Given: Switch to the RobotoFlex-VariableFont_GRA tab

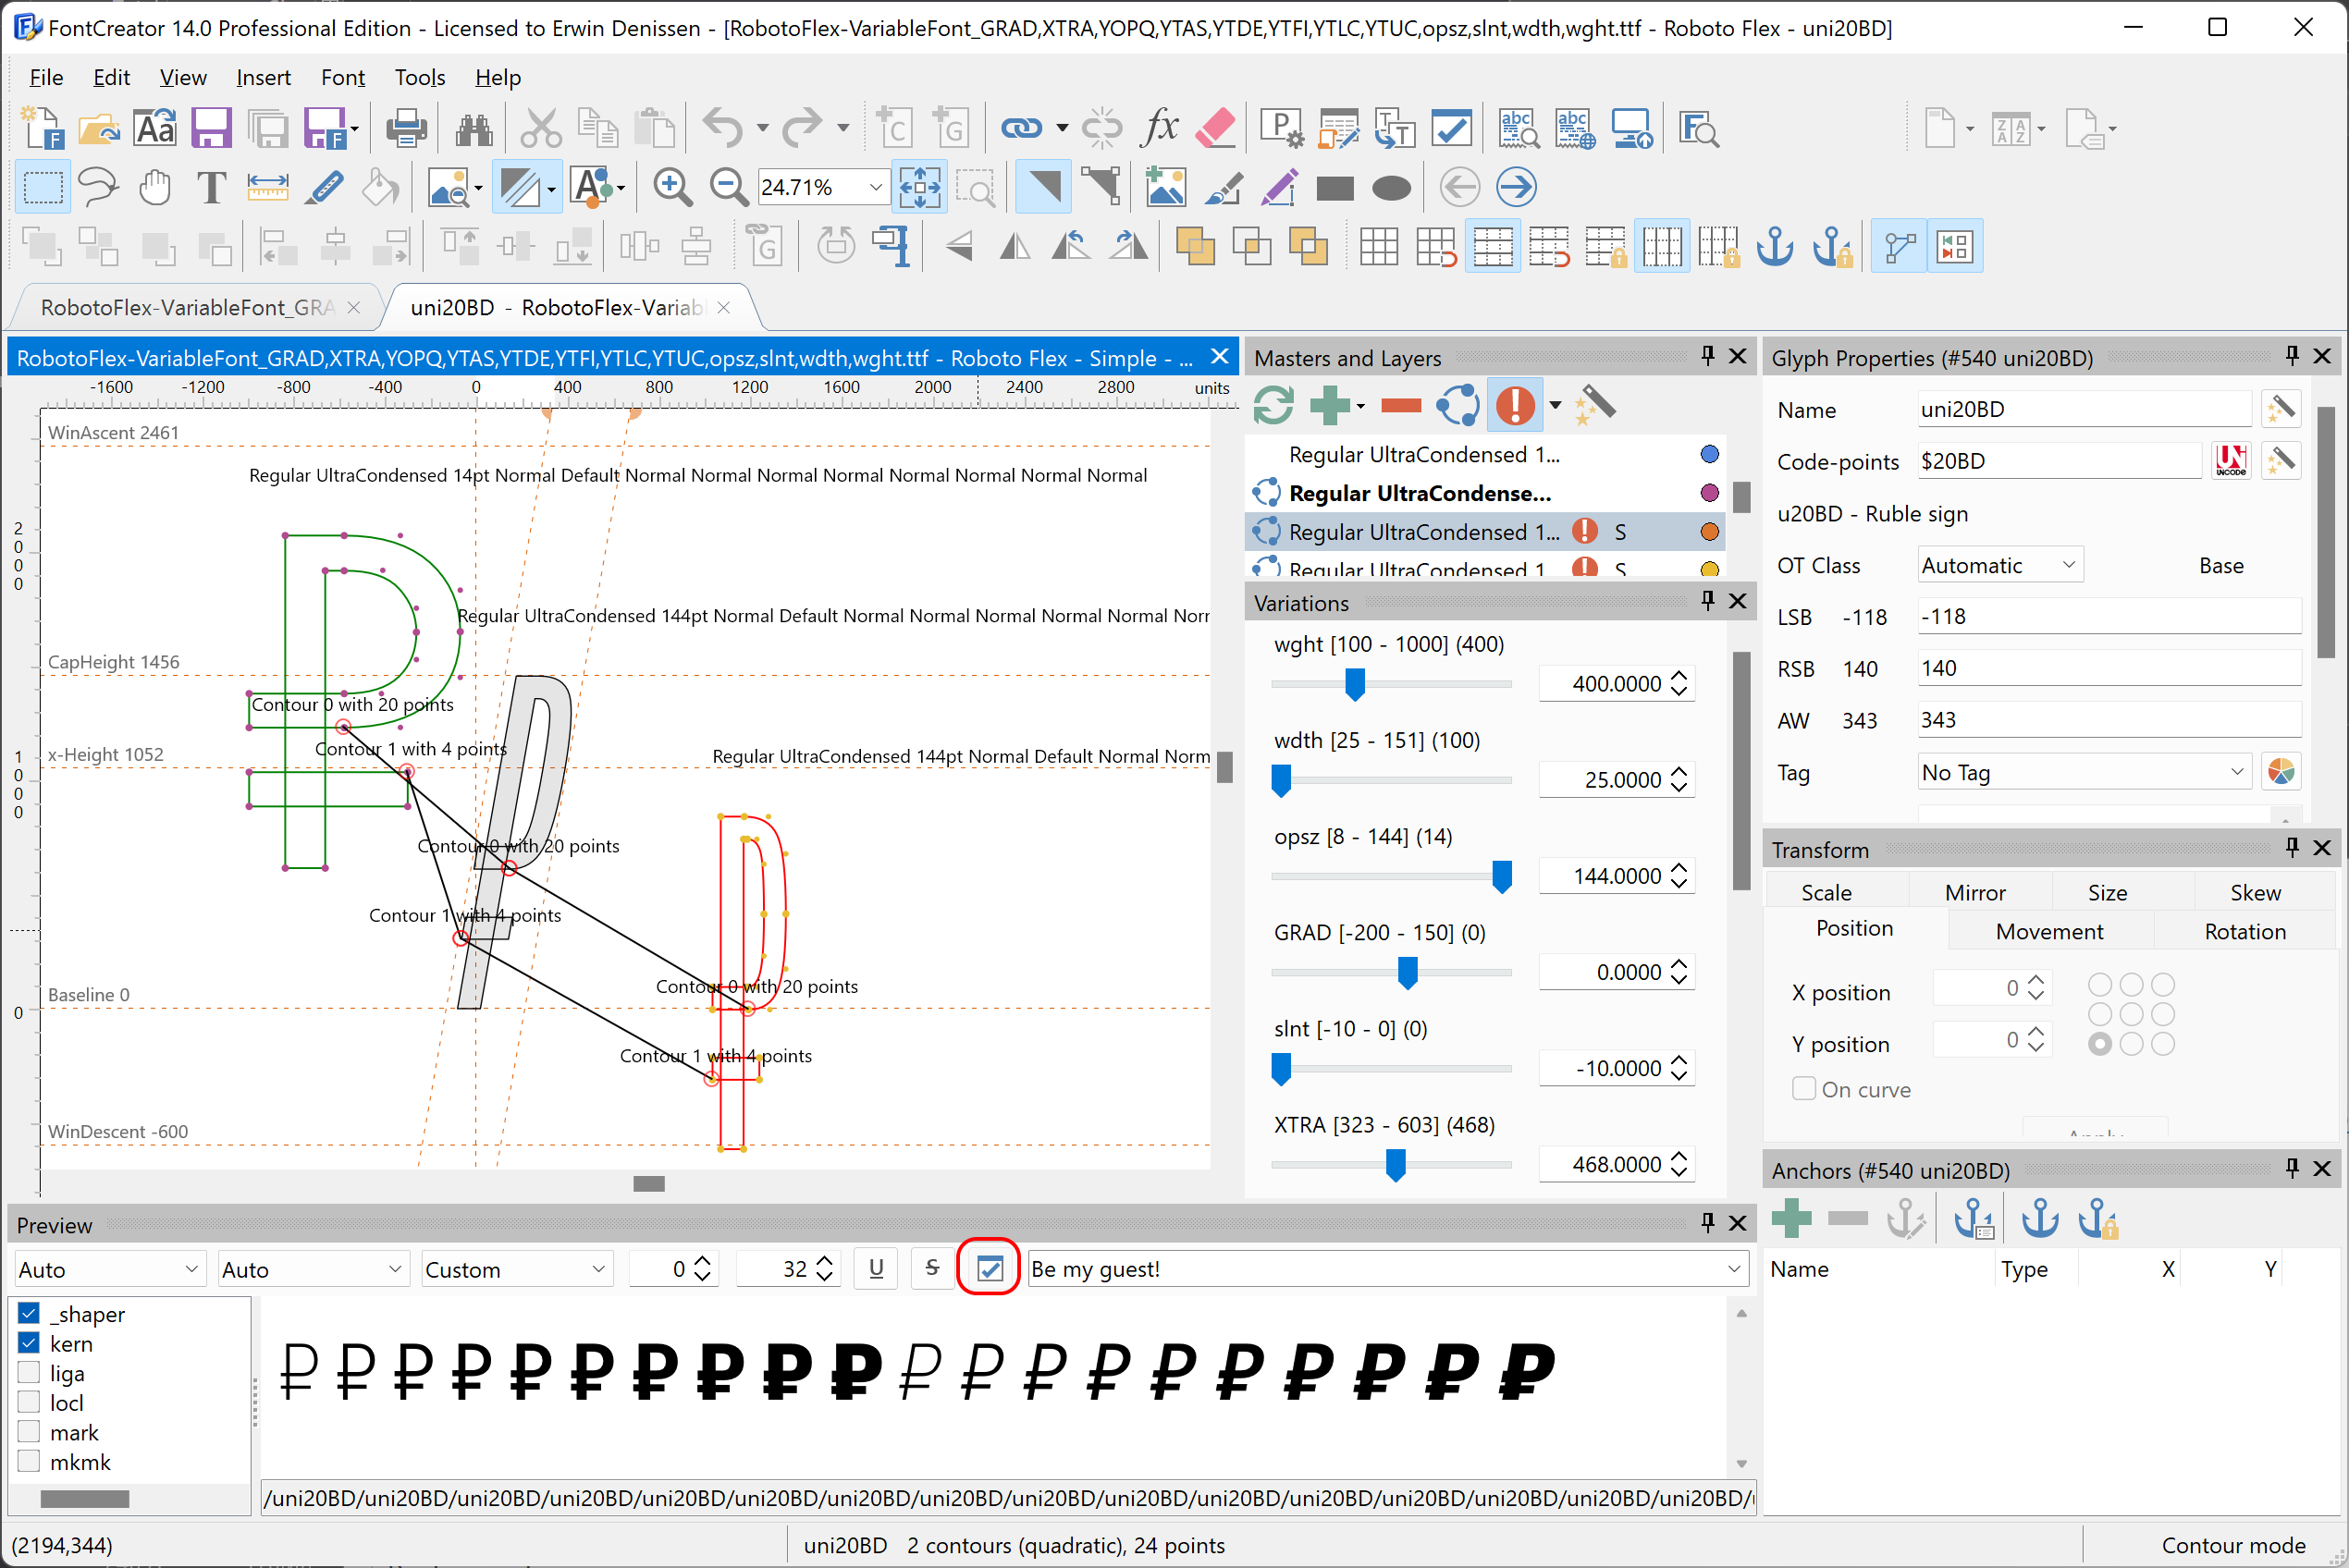Looking at the screenshot, I should pyautogui.click(x=187, y=307).
